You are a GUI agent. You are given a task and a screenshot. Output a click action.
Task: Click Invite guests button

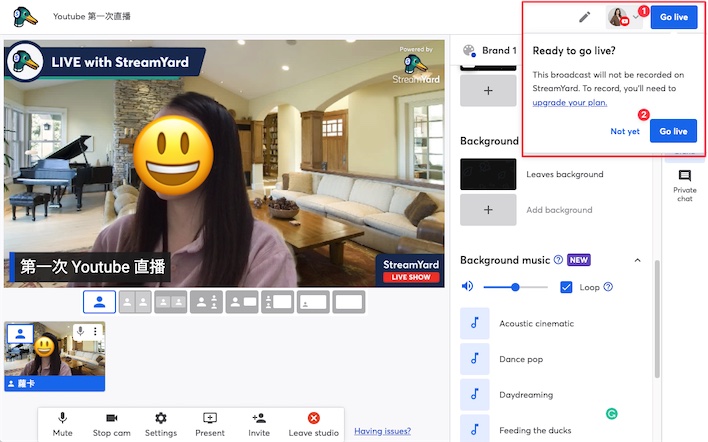tap(259, 424)
